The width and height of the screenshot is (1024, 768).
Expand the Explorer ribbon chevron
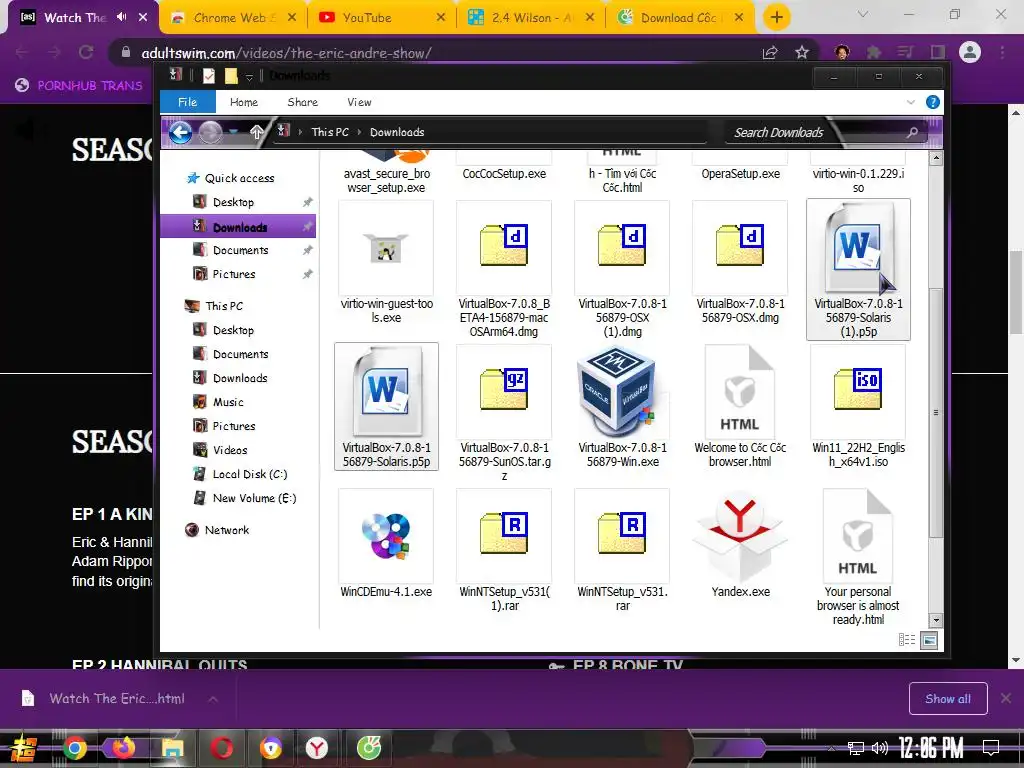point(911,103)
